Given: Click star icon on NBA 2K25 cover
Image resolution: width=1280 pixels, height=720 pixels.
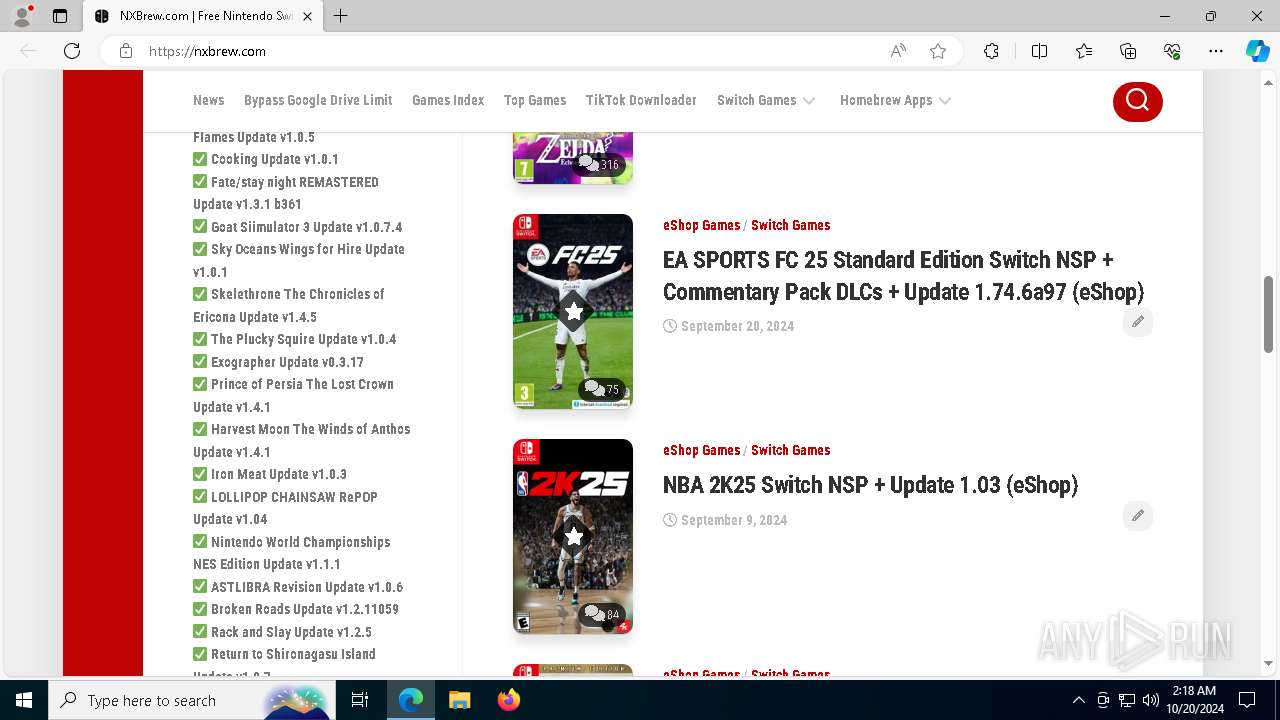Looking at the screenshot, I should [x=573, y=537].
